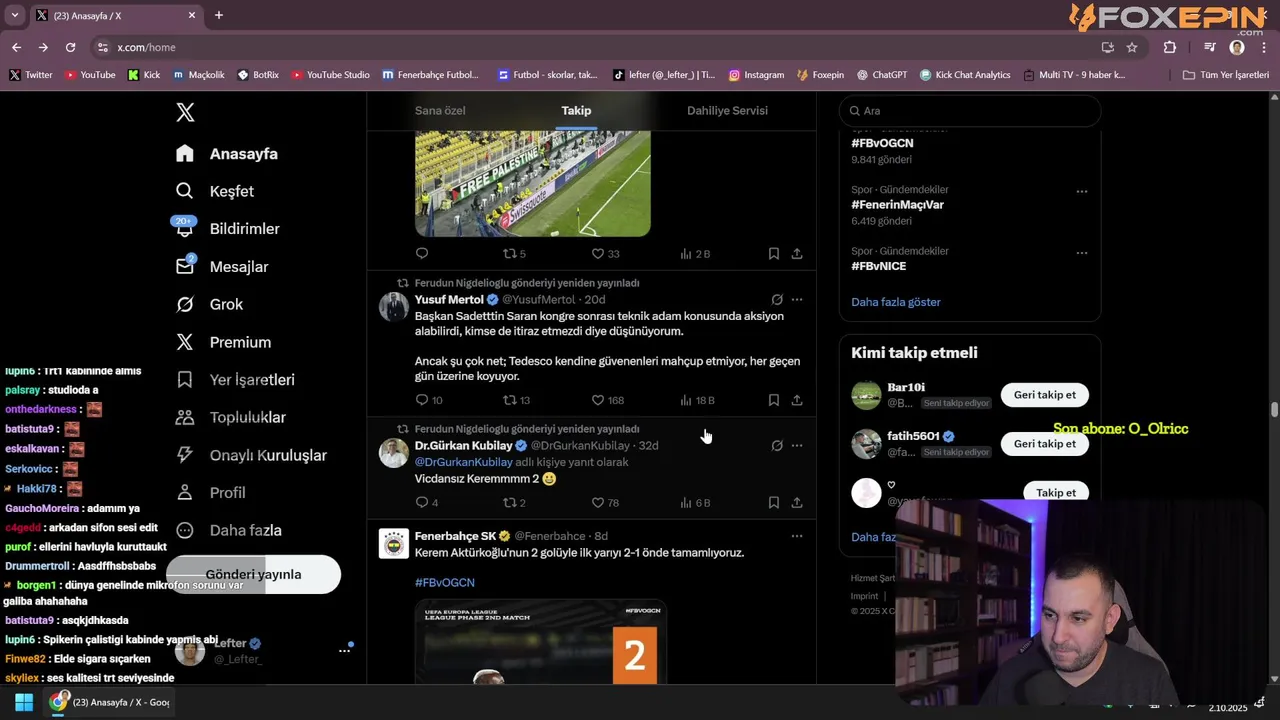Open Fenerbahçe SK profile avatar
Image resolution: width=1280 pixels, height=720 pixels.
point(394,543)
